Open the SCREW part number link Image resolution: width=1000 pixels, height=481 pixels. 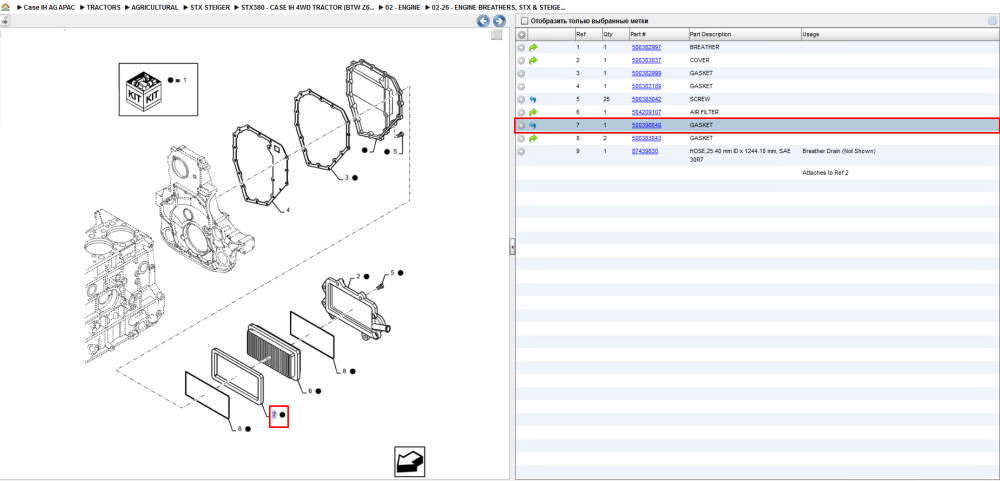pos(646,100)
